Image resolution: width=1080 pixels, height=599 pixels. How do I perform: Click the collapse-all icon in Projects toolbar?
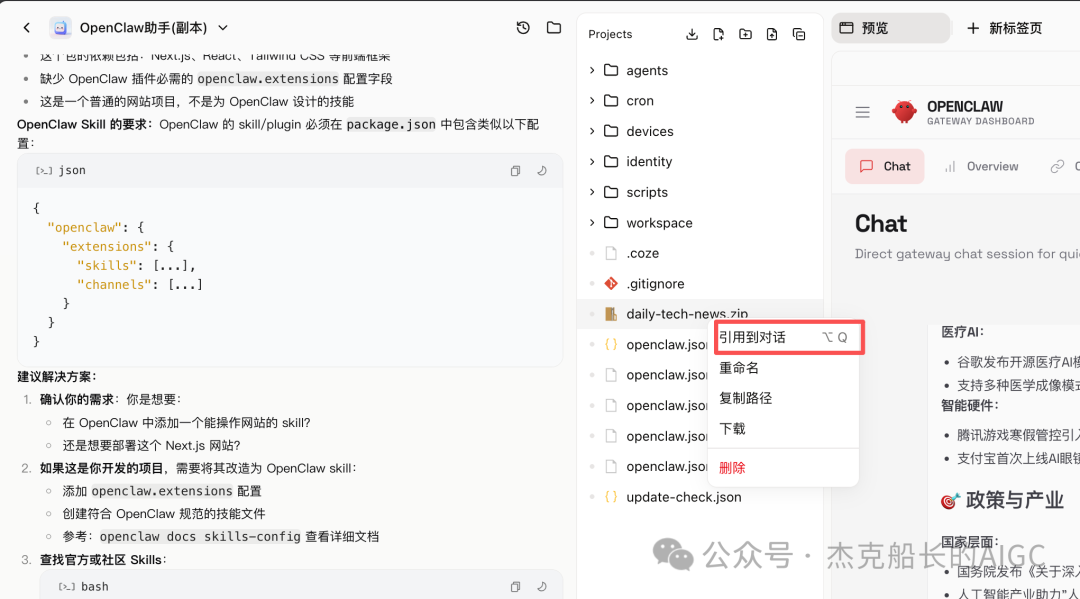click(x=799, y=34)
